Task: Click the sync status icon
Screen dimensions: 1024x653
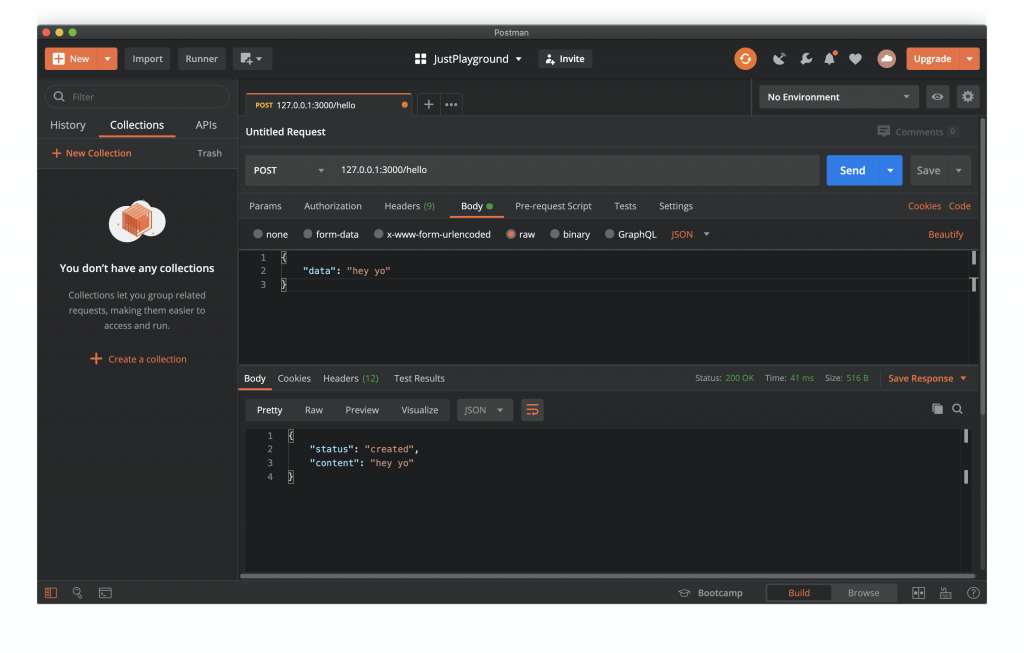Action: click(x=745, y=59)
